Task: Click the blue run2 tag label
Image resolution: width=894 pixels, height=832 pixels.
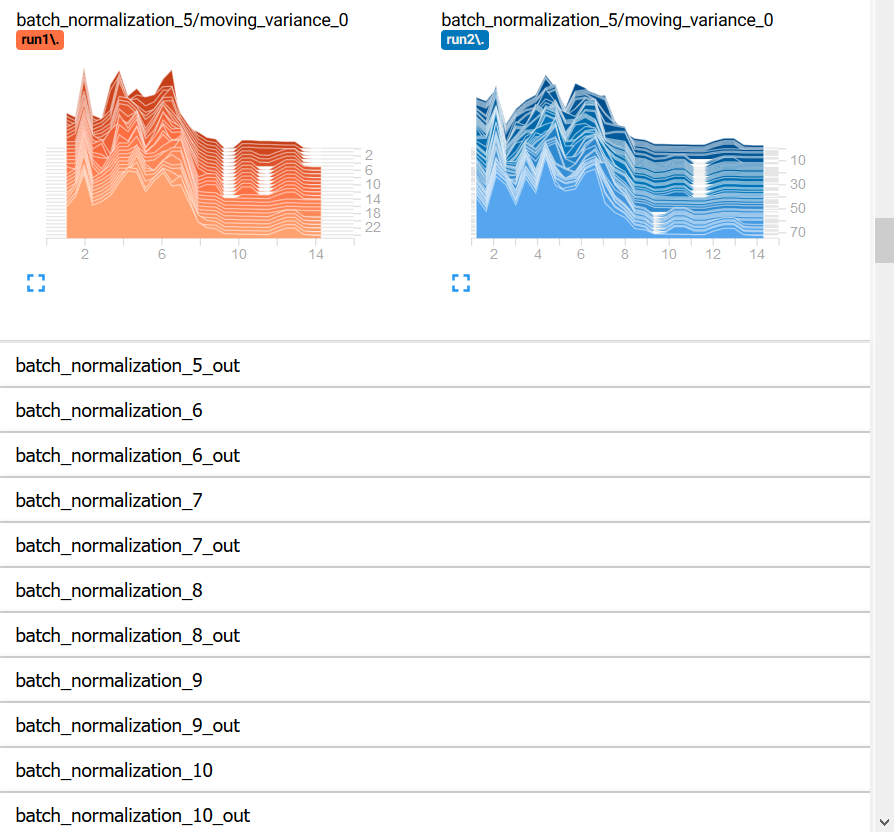Action: (x=465, y=40)
